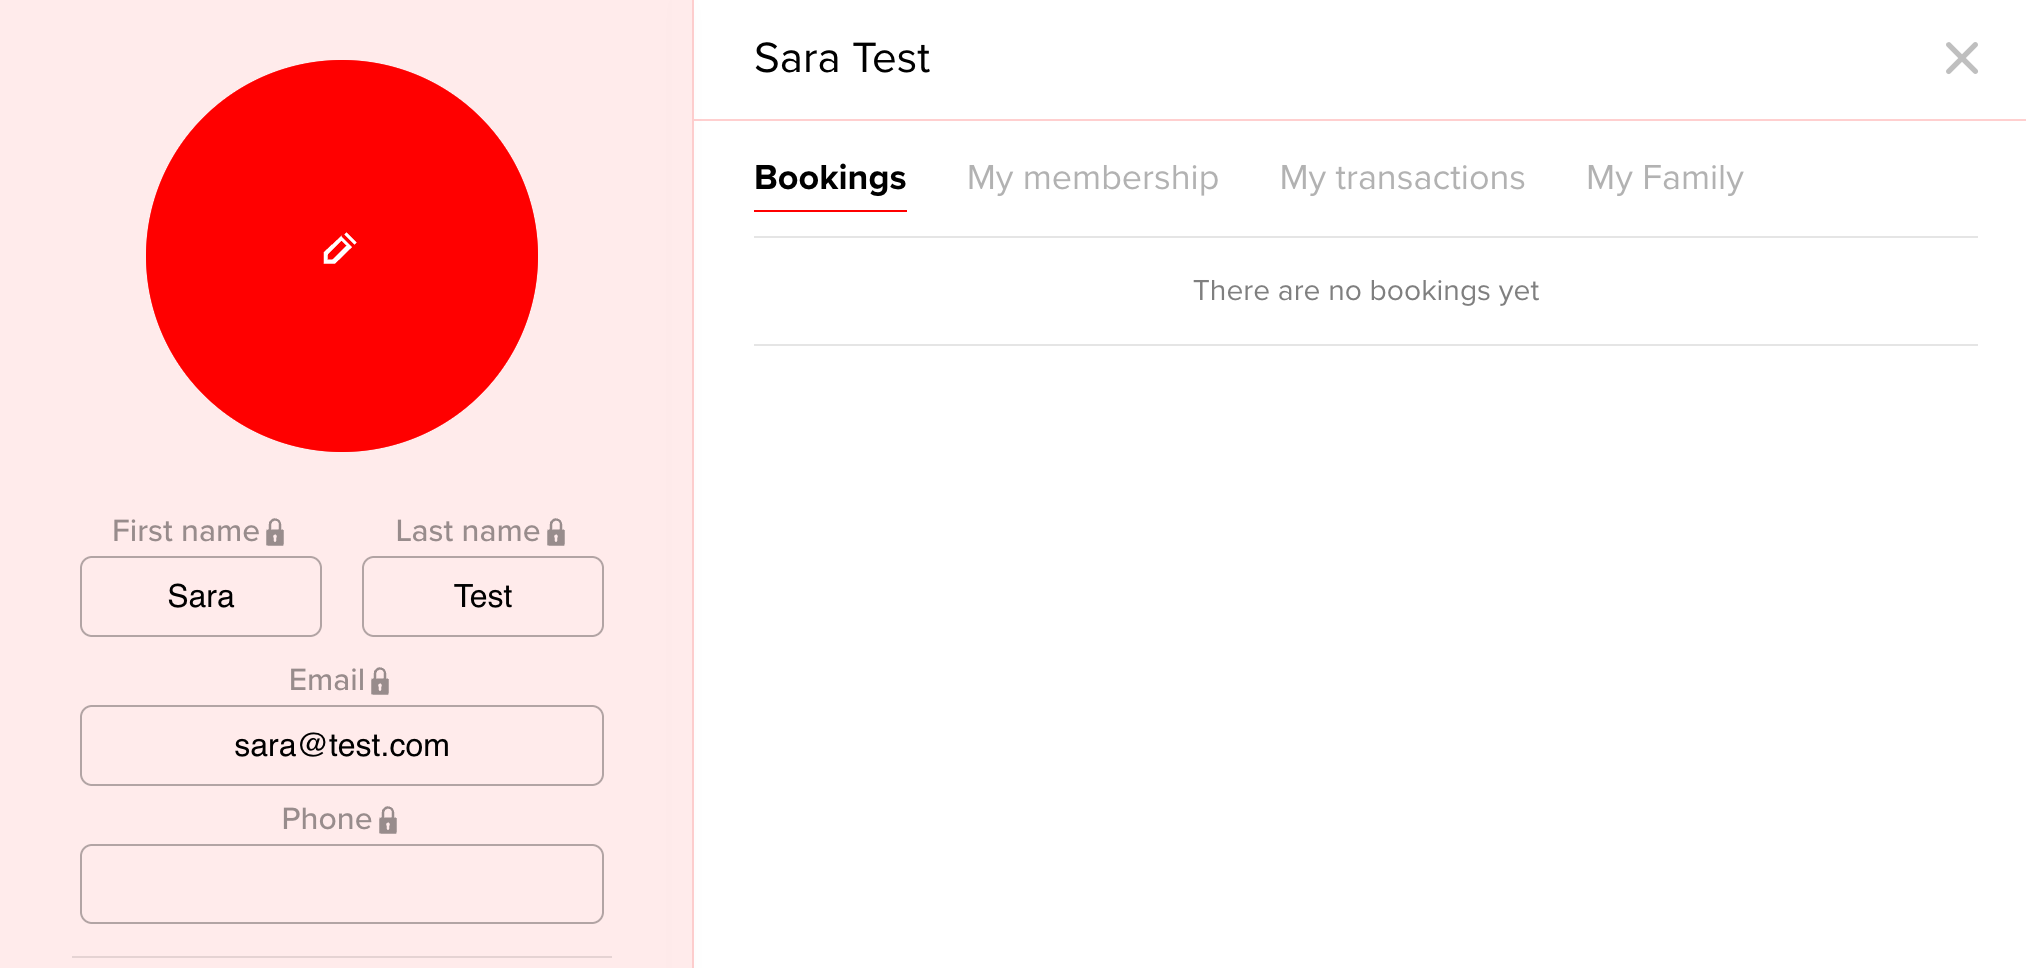Open the My Family tab

coord(1664,178)
